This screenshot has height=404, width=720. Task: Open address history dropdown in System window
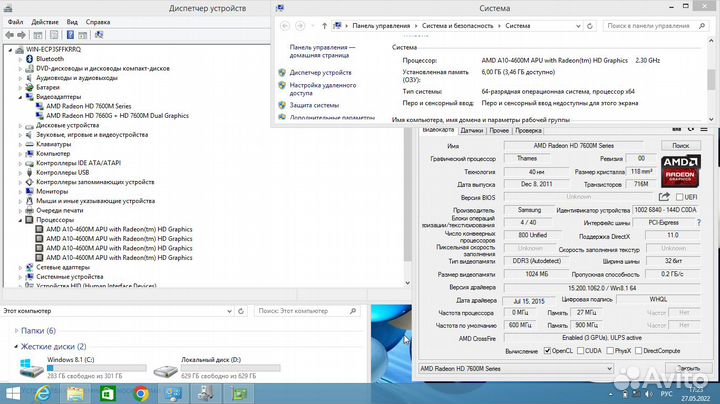coord(578,26)
